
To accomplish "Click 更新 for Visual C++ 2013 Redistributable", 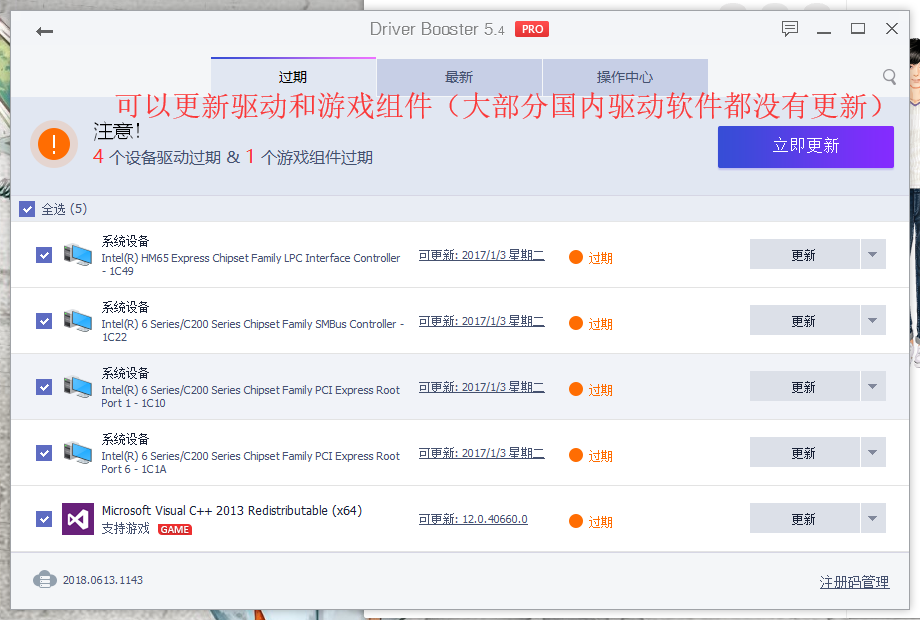I will 804,518.
